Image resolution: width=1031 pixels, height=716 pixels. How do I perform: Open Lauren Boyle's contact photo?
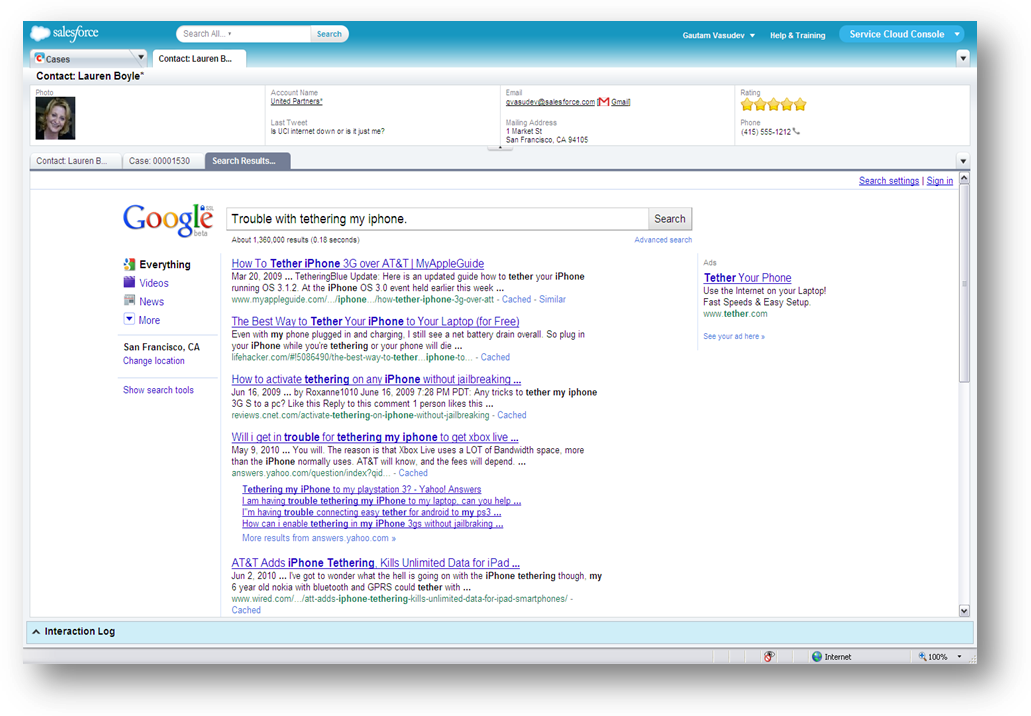coord(55,119)
